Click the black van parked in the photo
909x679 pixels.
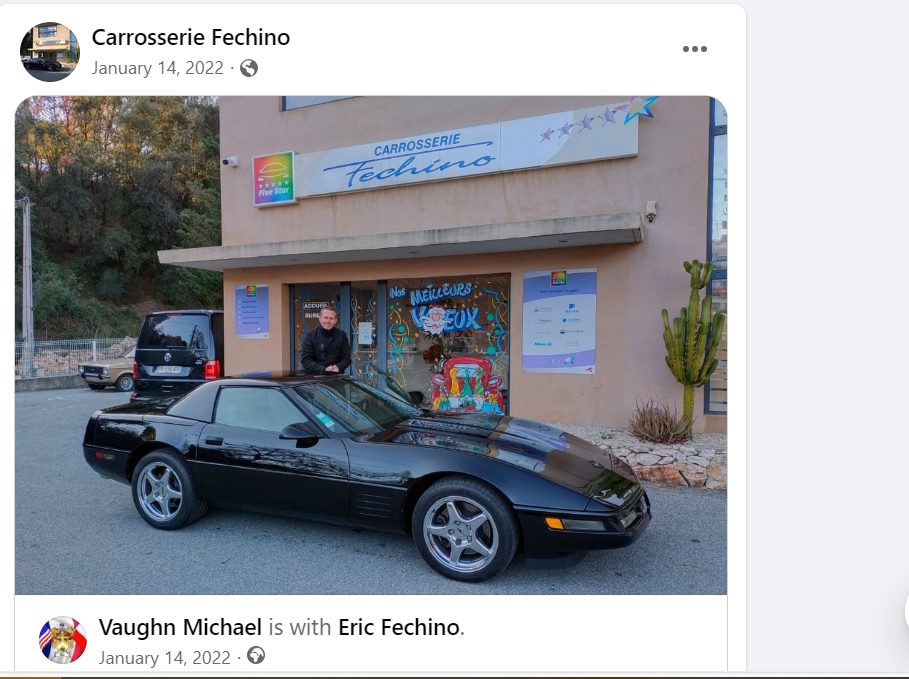point(177,354)
